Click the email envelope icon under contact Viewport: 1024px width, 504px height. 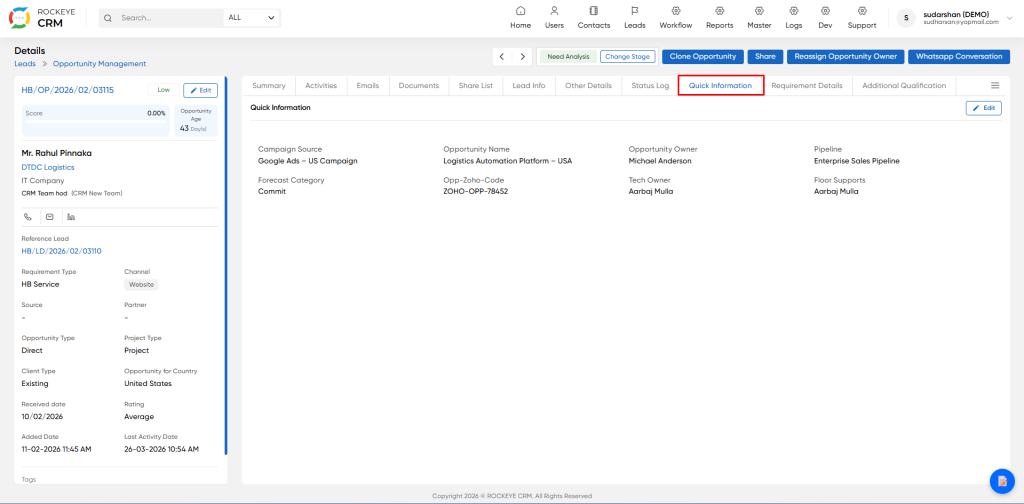coord(50,217)
